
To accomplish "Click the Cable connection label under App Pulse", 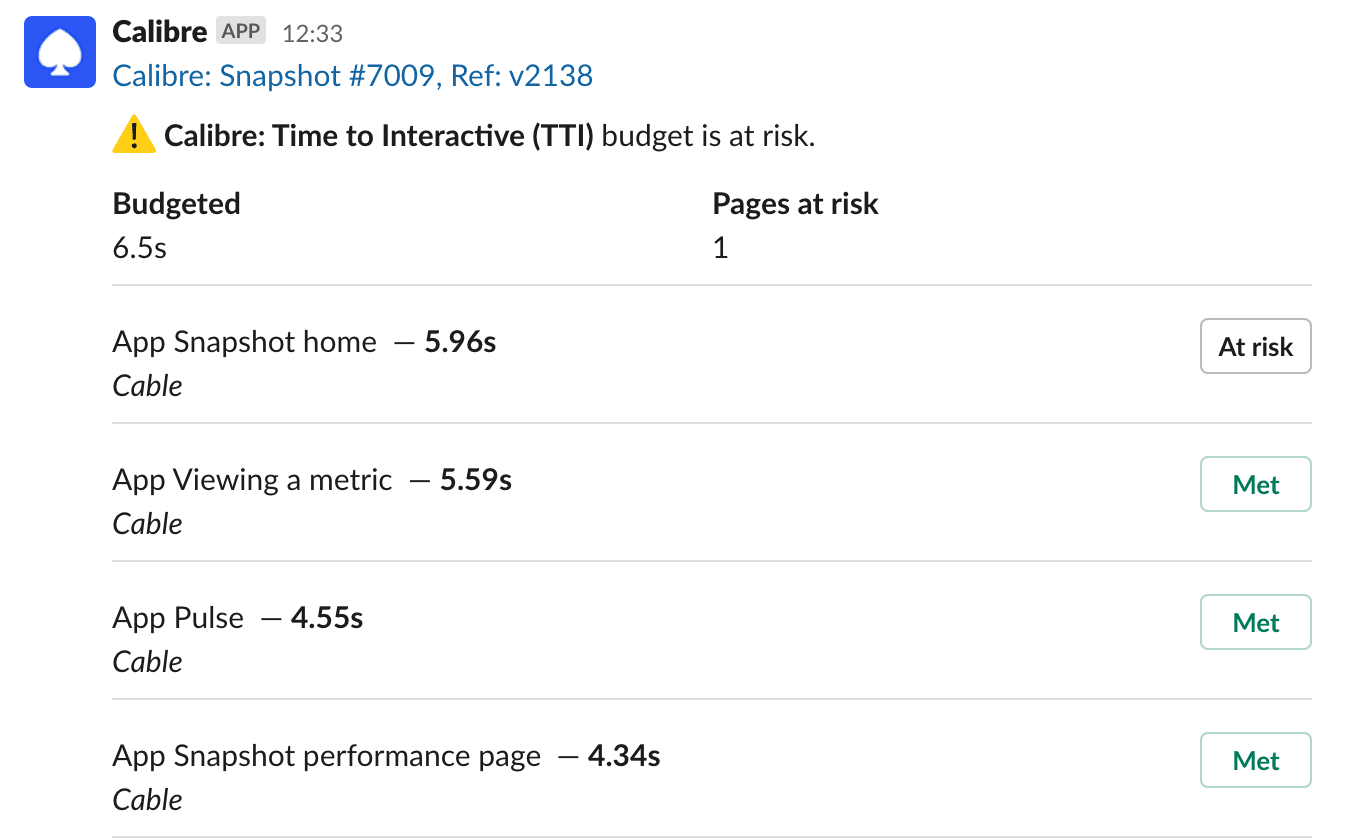I will [x=147, y=661].
